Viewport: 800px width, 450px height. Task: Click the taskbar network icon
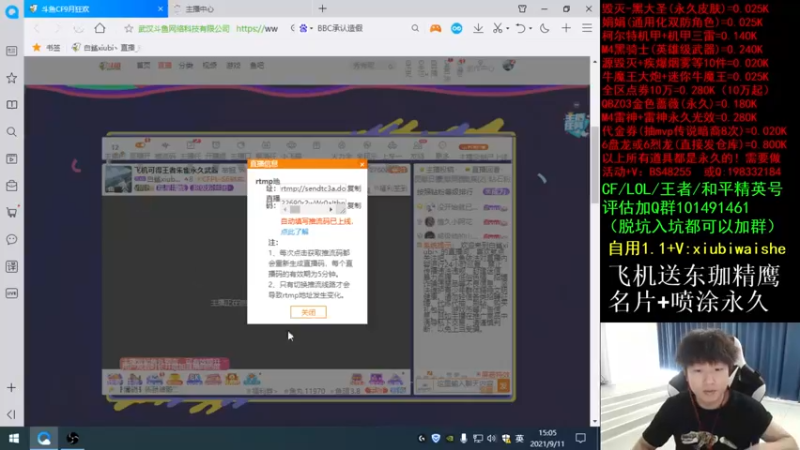pos(478,438)
